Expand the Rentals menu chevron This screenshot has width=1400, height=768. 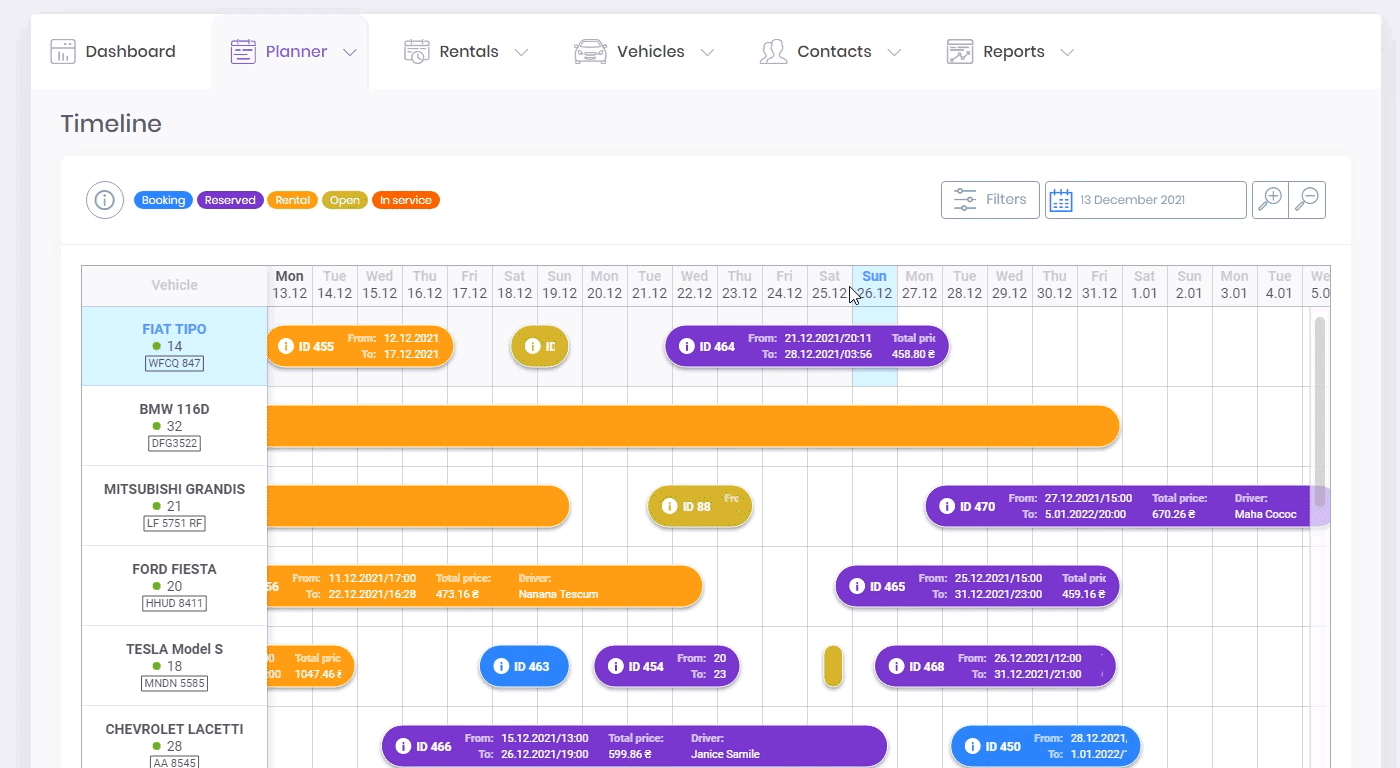(x=521, y=53)
